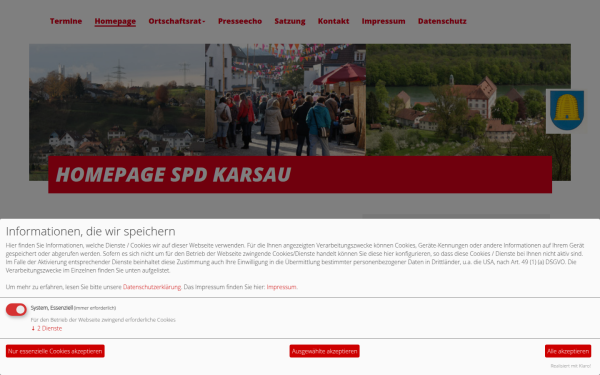Click the beehive coat of arms icon
Viewport: 600px width, 375px height.
[567, 111]
